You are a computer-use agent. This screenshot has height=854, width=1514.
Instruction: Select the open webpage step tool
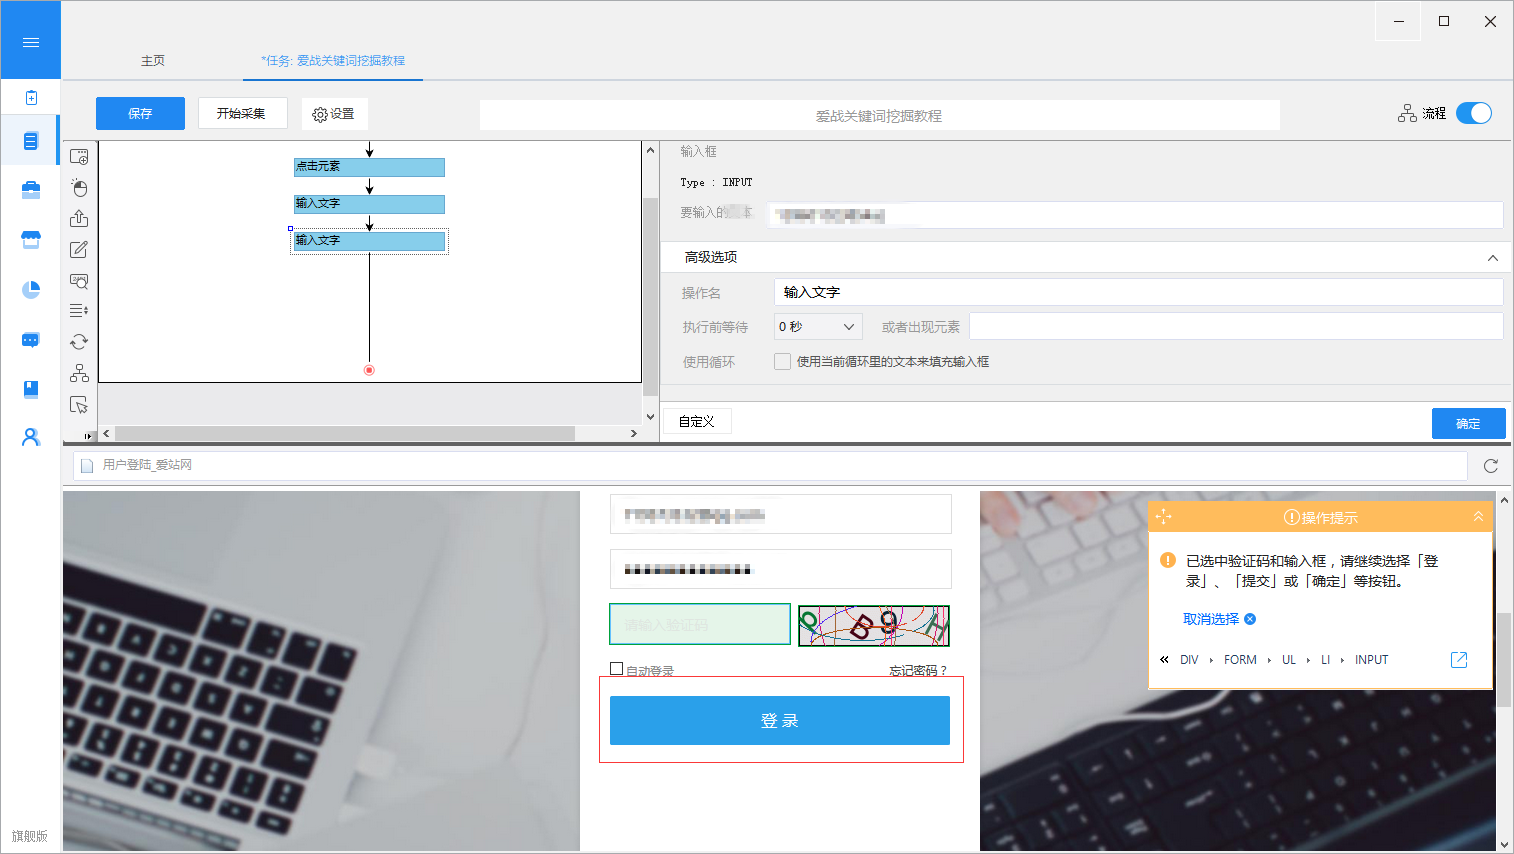tap(79, 157)
